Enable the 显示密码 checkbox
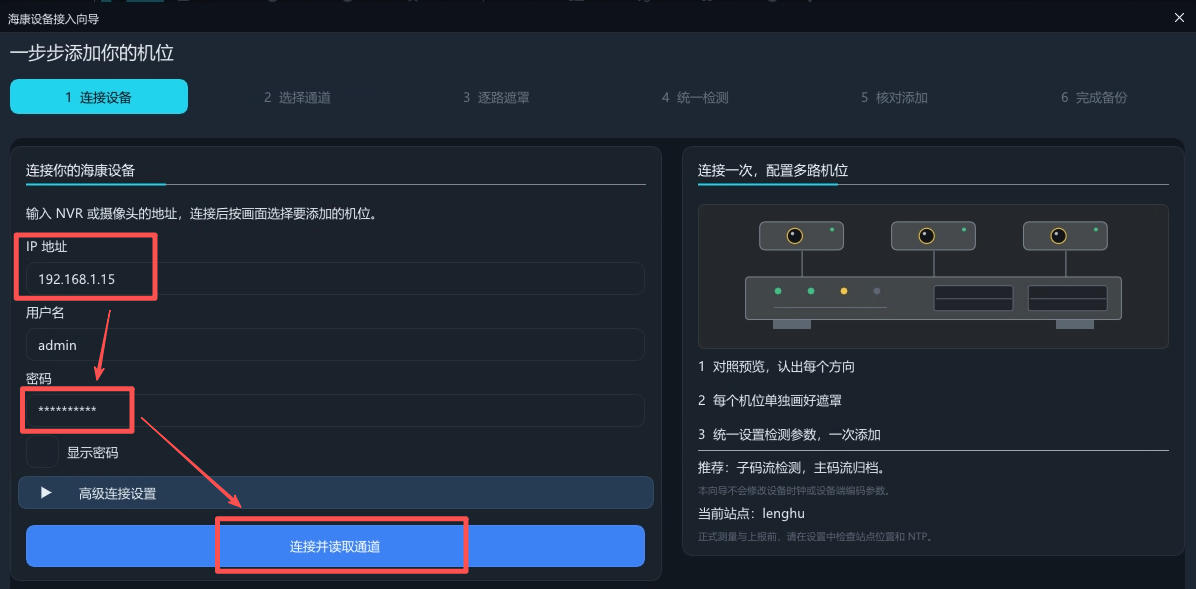Image resolution: width=1196 pixels, height=589 pixels. pyautogui.click(x=42, y=452)
